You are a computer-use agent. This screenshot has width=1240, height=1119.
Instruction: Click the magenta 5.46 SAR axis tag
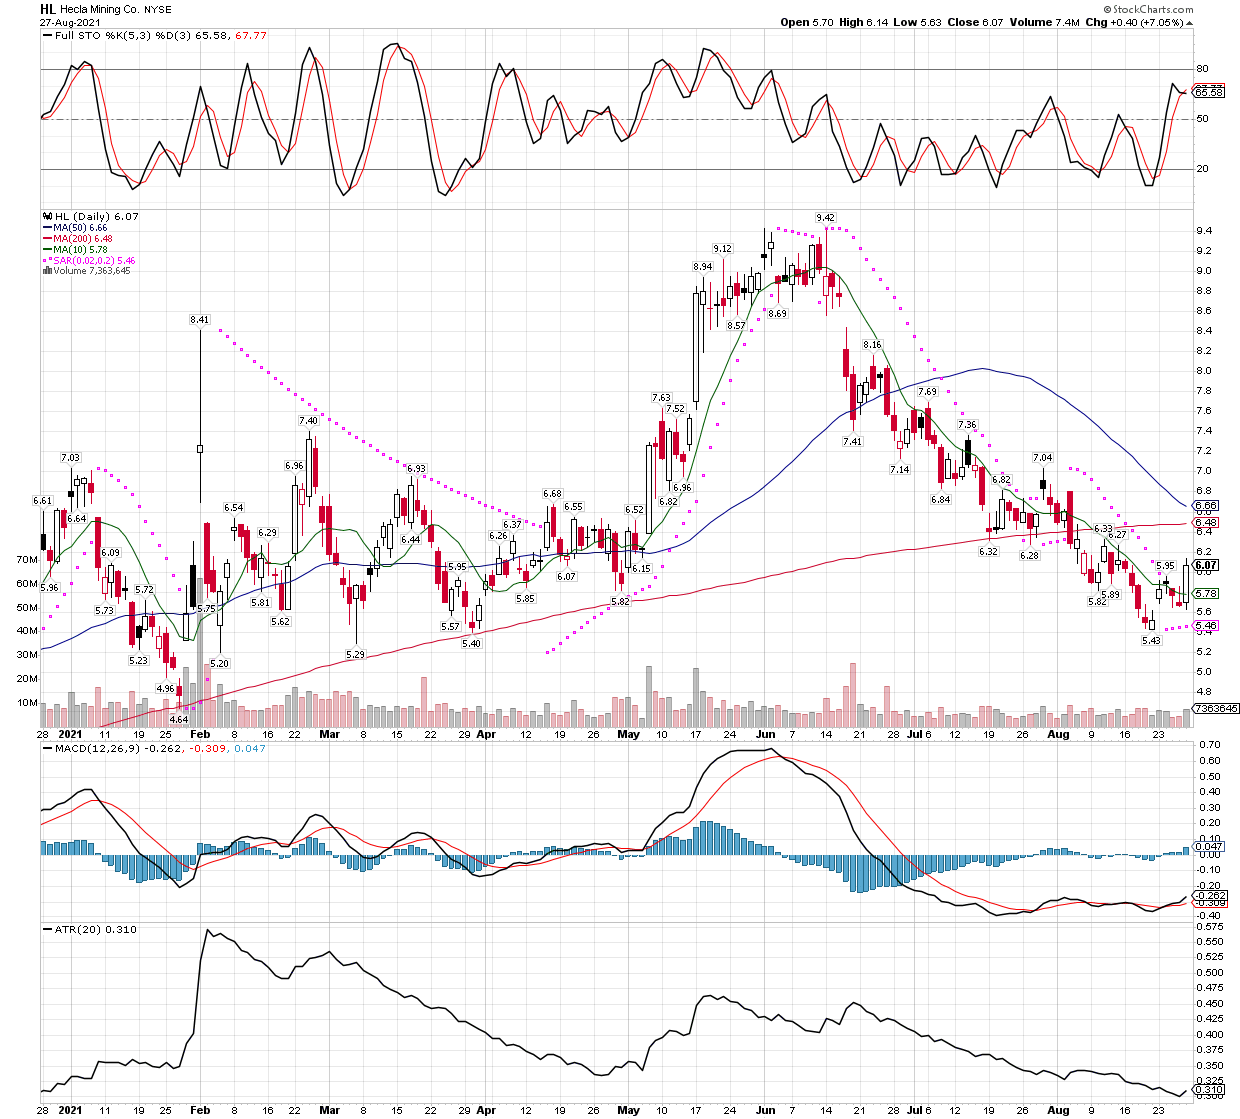click(1207, 626)
